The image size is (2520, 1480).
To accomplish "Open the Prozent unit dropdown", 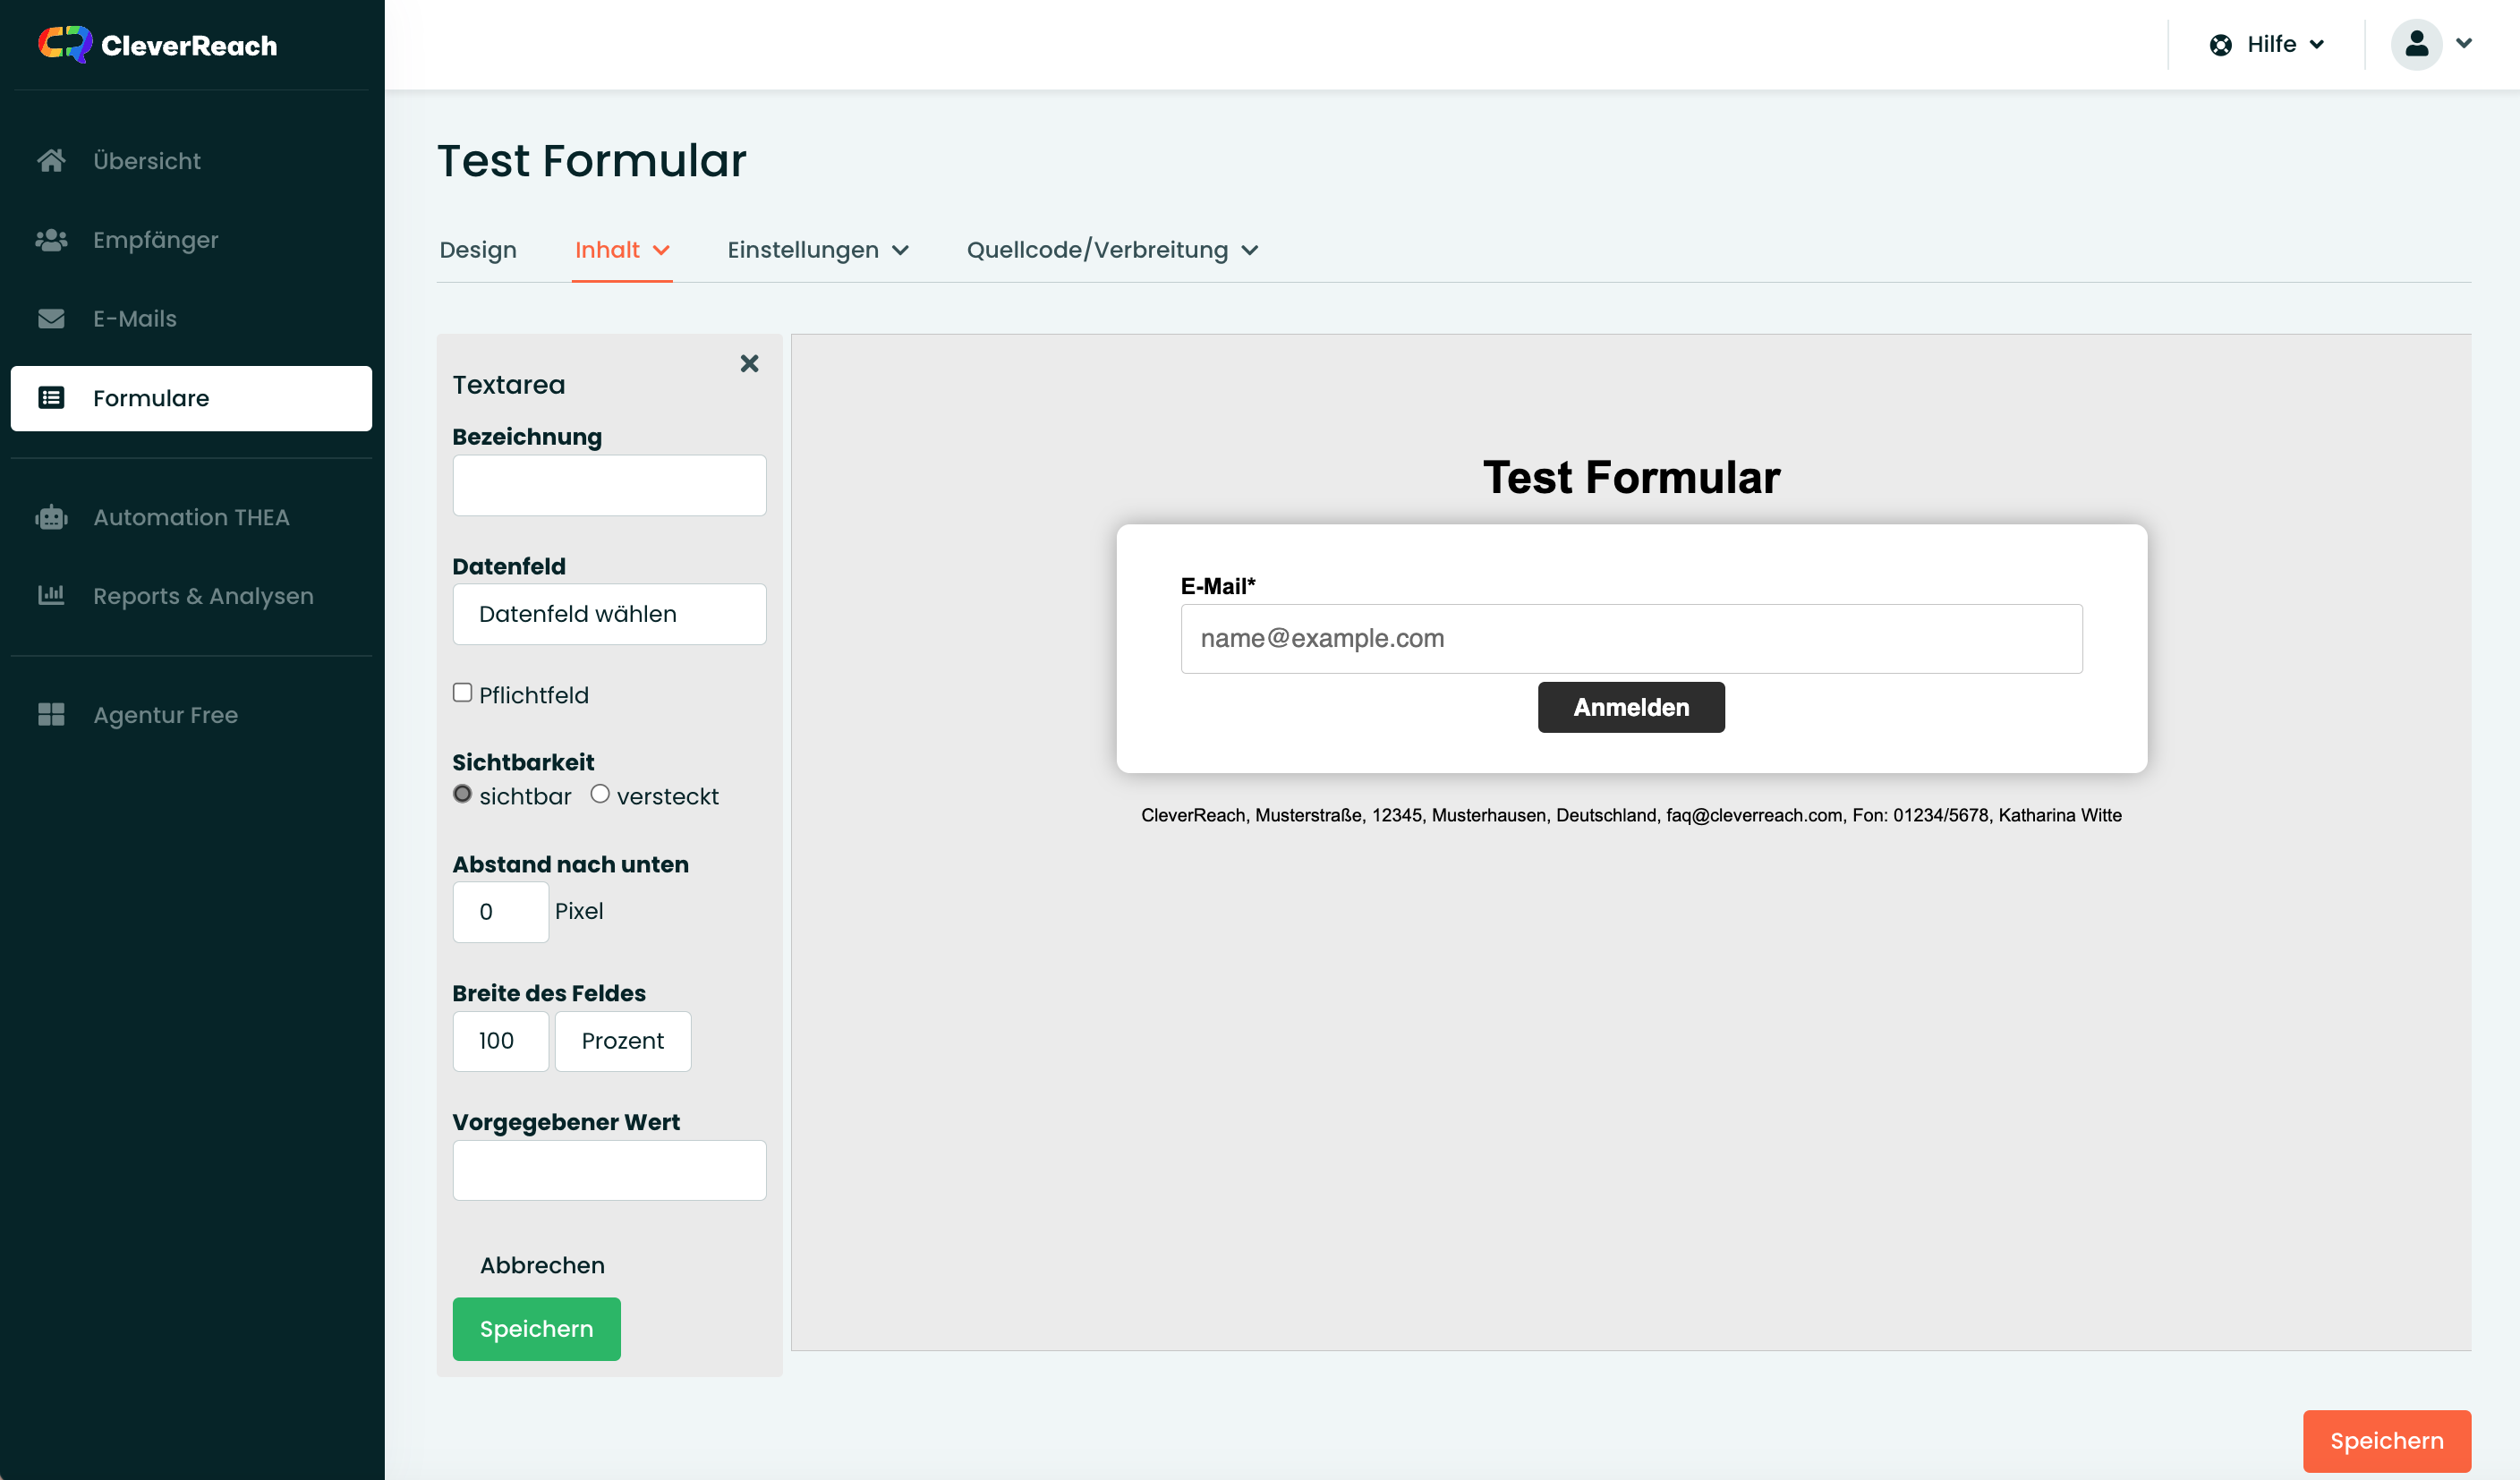I will click(622, 1041).
